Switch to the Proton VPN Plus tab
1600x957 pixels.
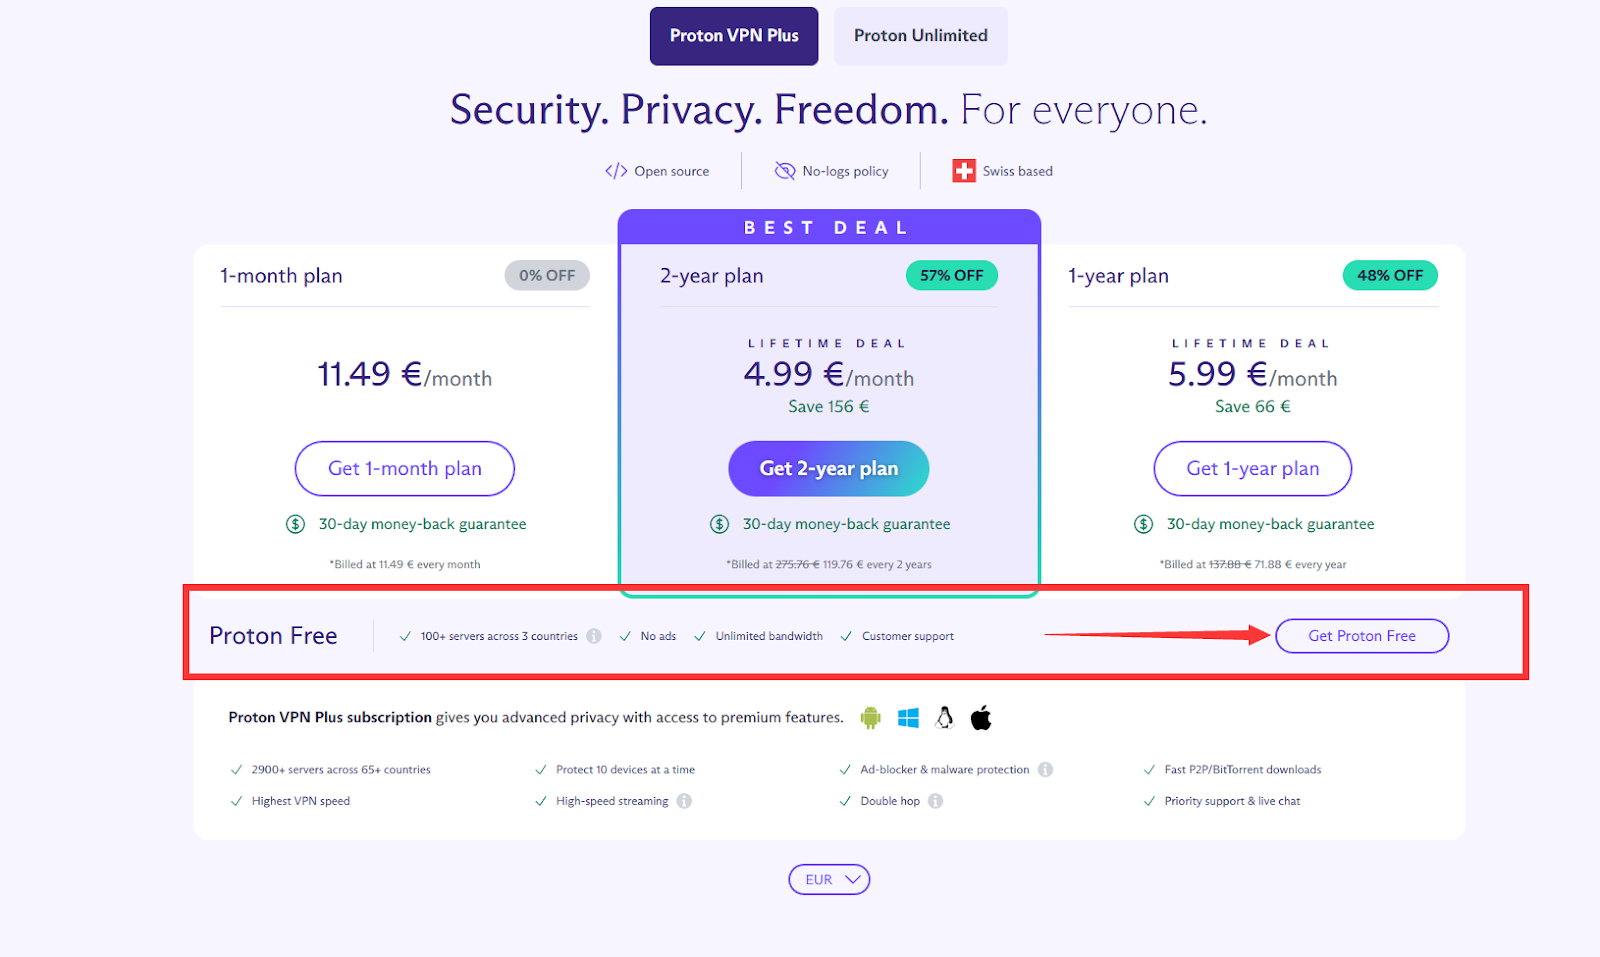734,36
